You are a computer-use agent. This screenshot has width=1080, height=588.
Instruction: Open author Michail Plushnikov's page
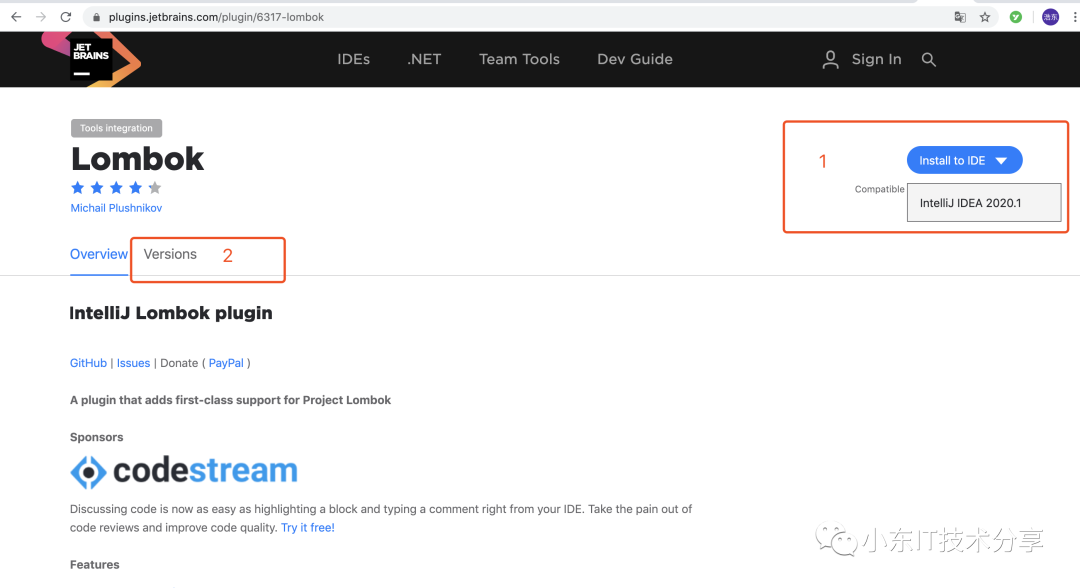116,208
